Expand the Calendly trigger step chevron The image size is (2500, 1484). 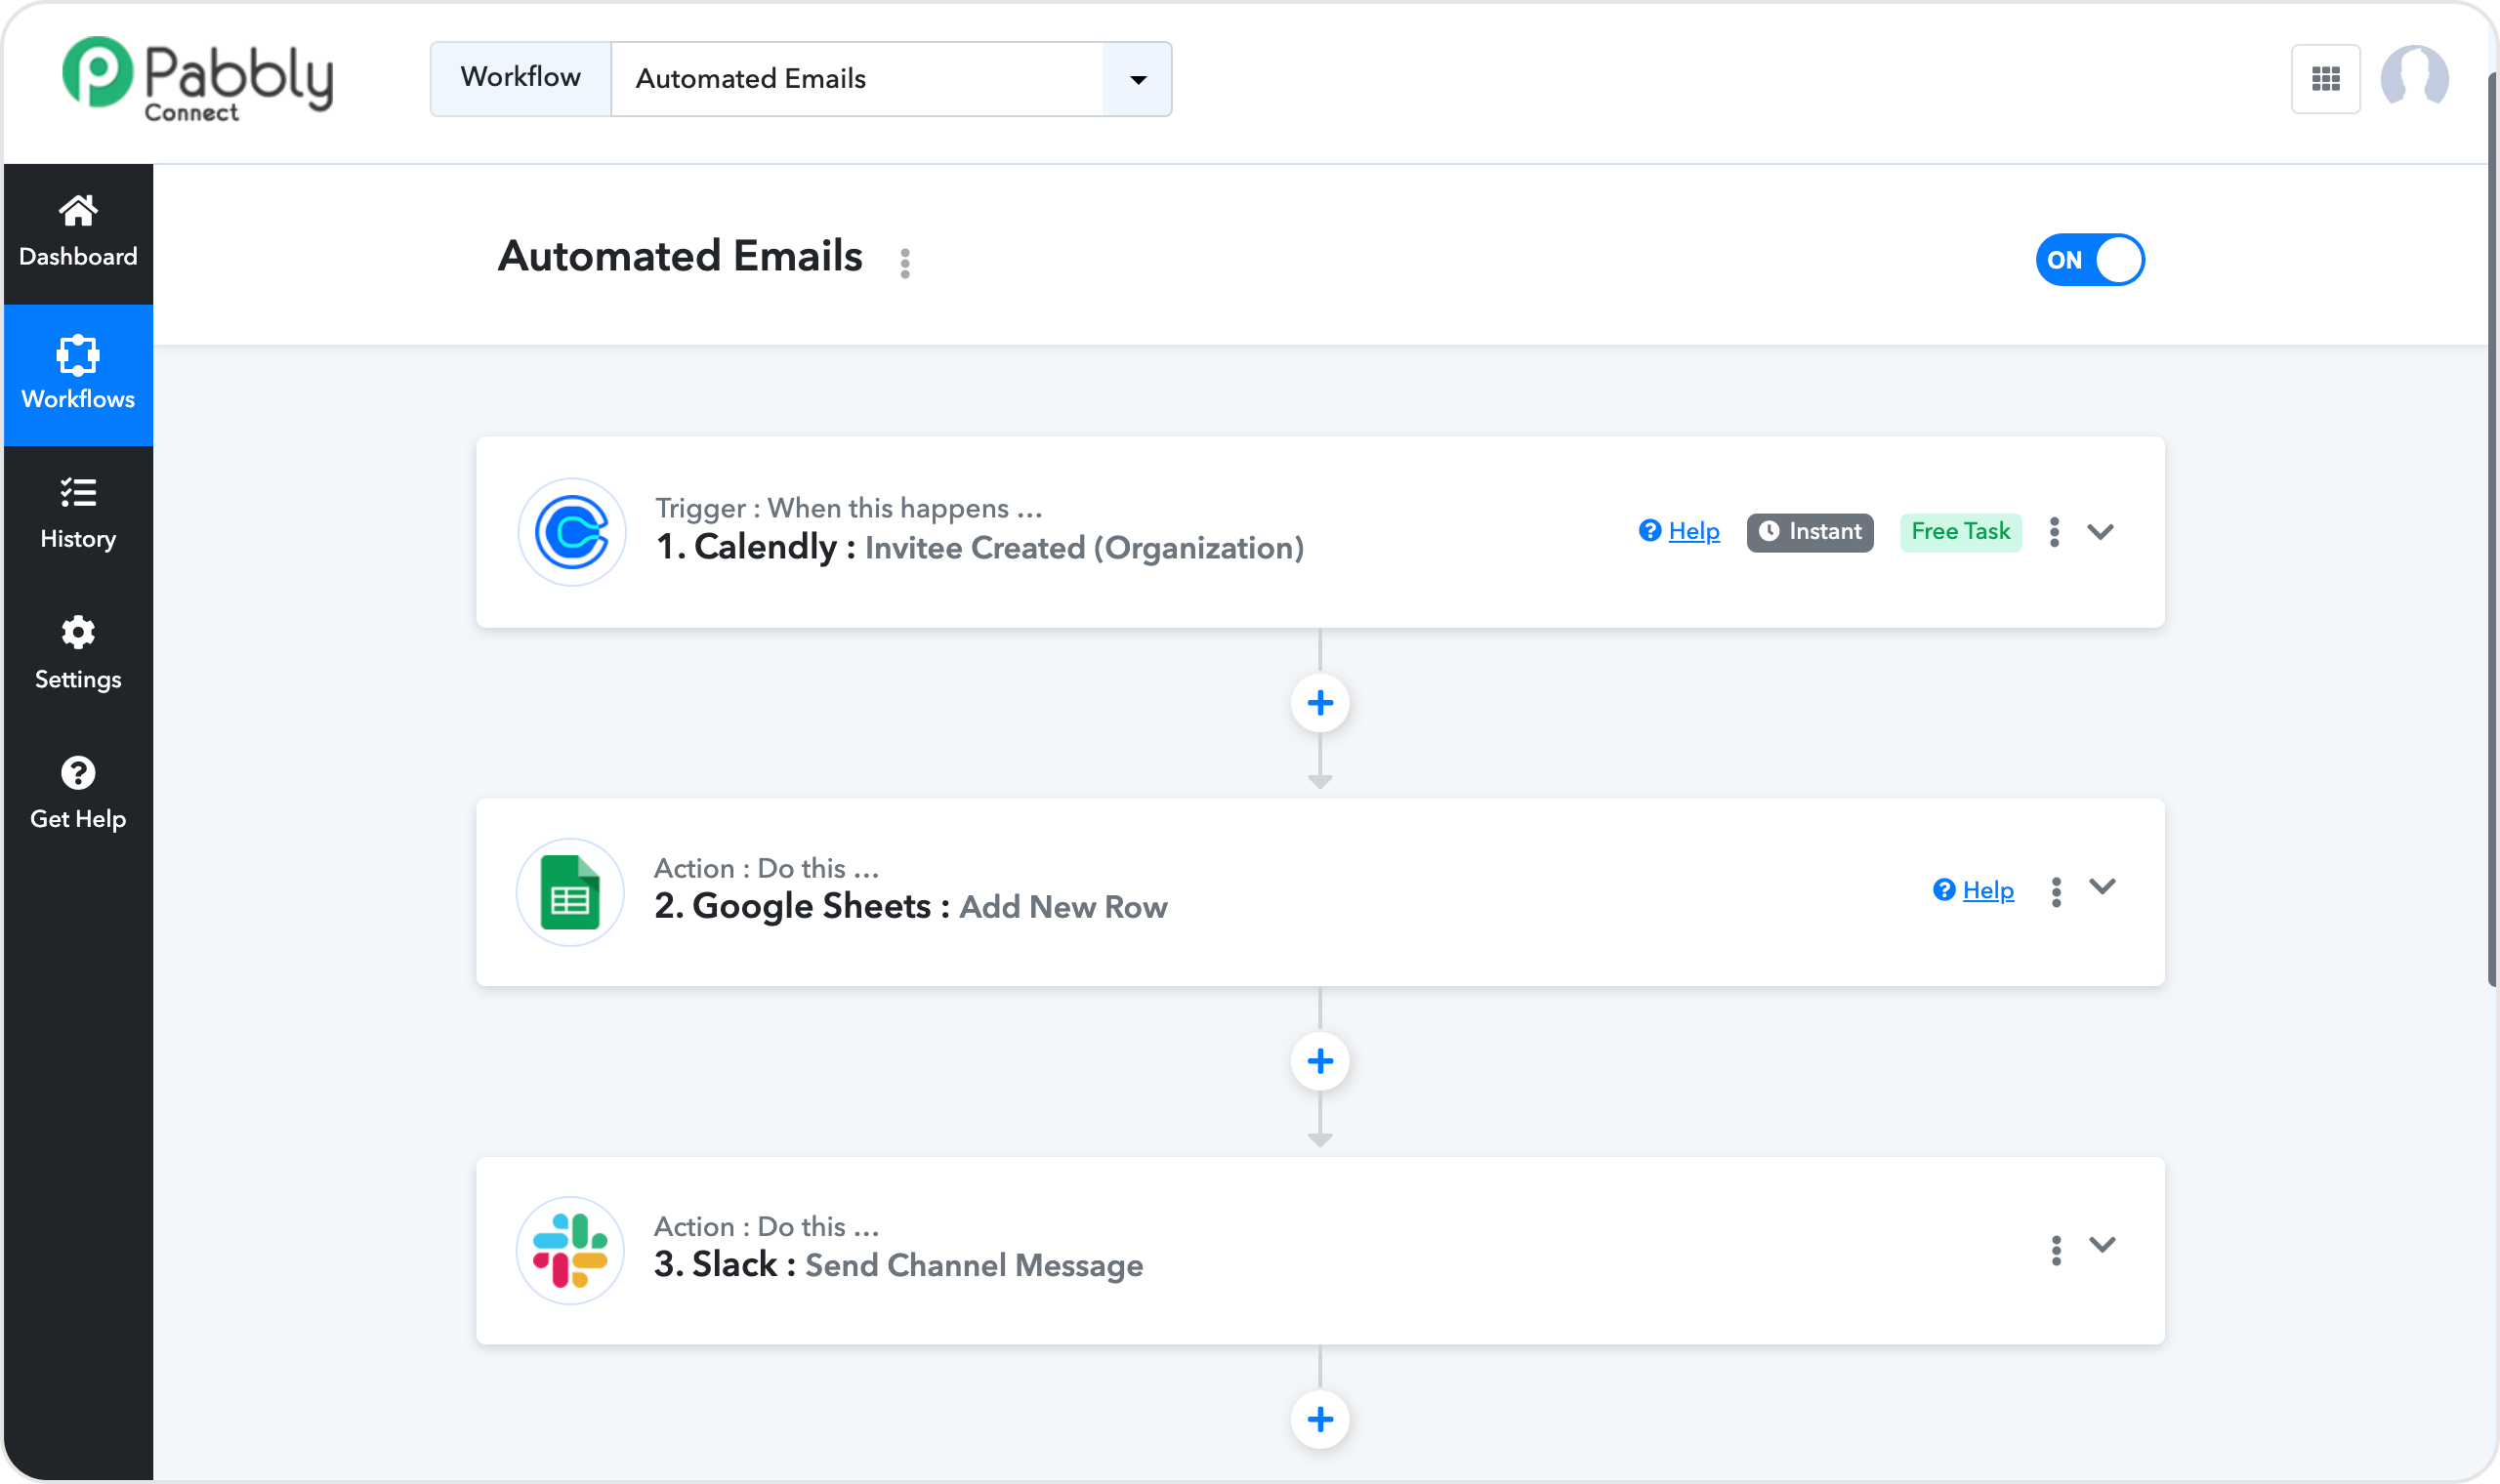click(2100, 532)
